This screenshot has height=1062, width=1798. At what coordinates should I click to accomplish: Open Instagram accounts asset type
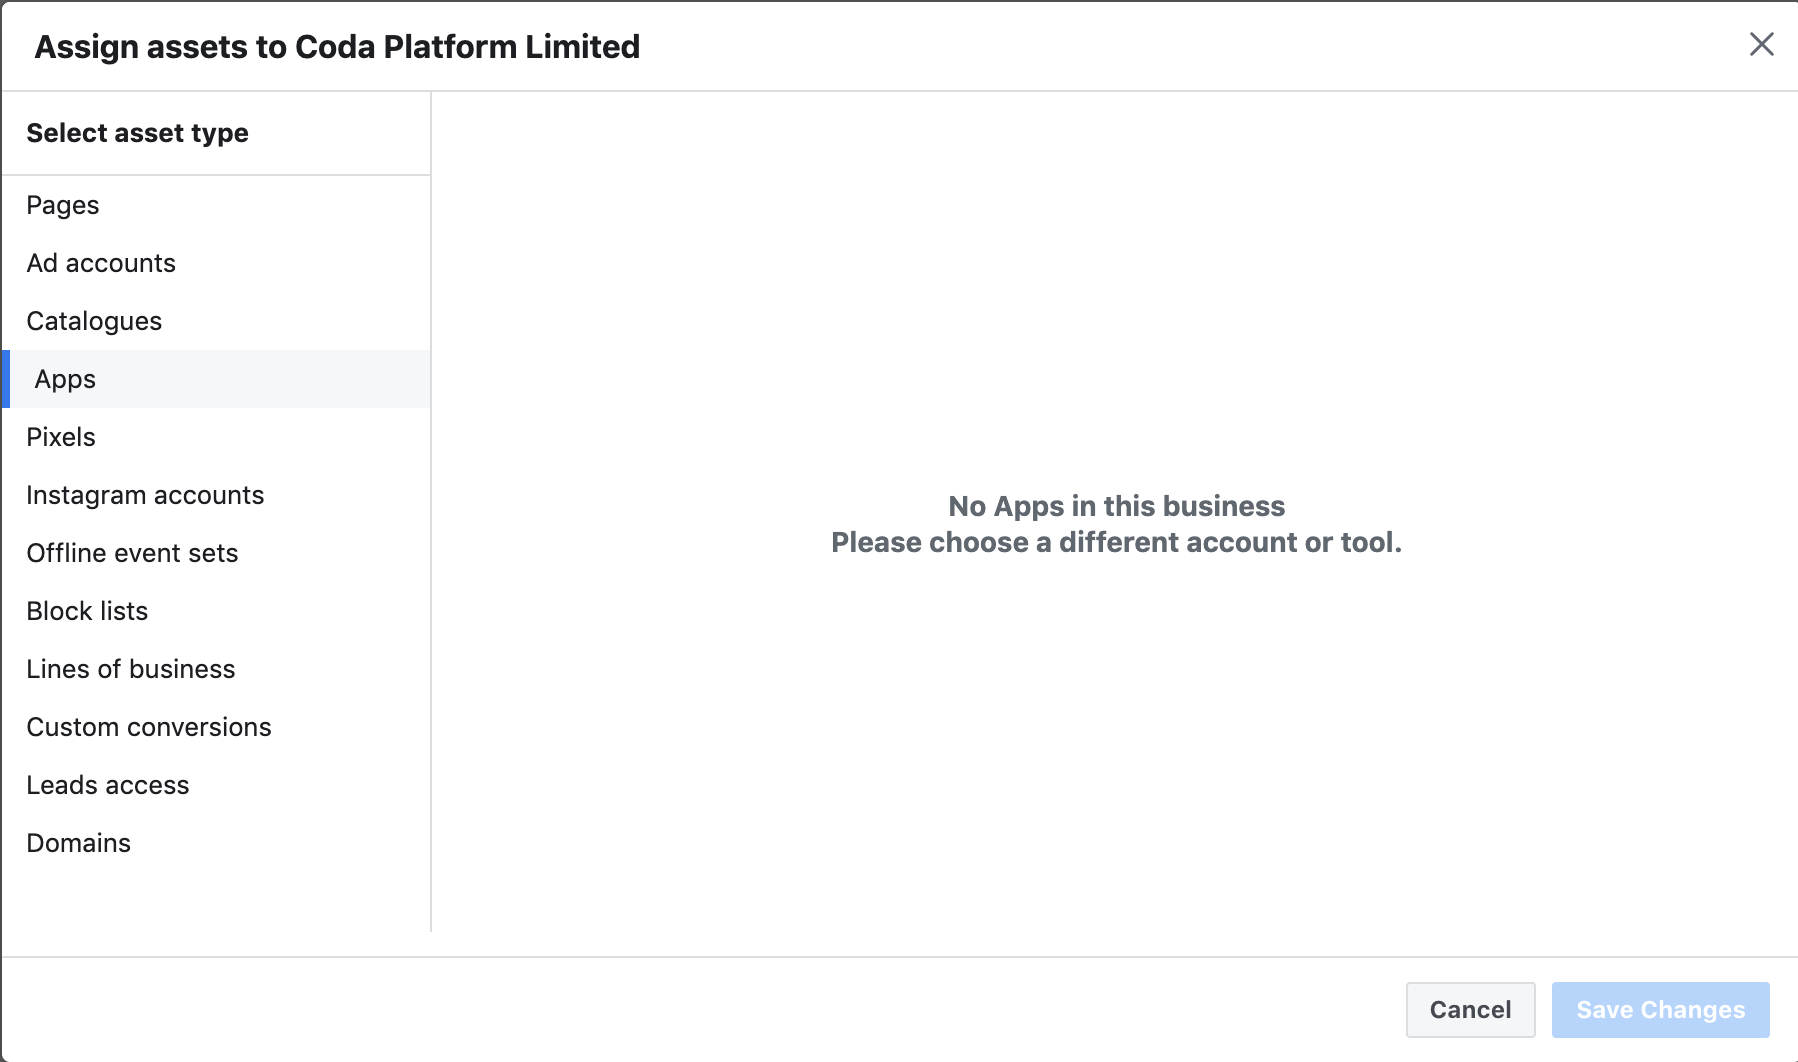pyautogui.click(x=216, y=495)
